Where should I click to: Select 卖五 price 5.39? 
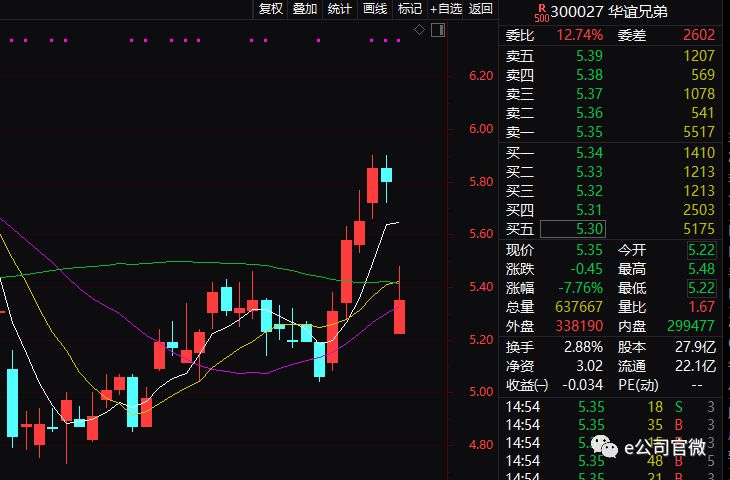pyautogui.click(x=589, y=56)
